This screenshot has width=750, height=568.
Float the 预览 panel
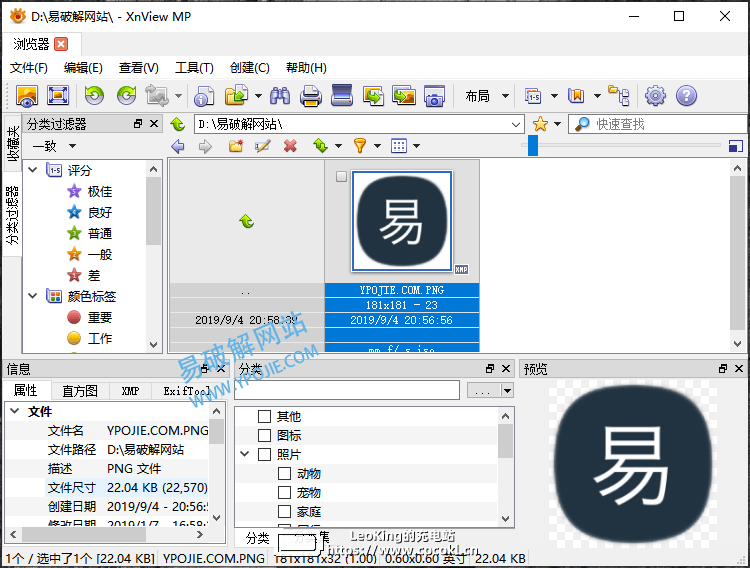click(x=723, y=368)
